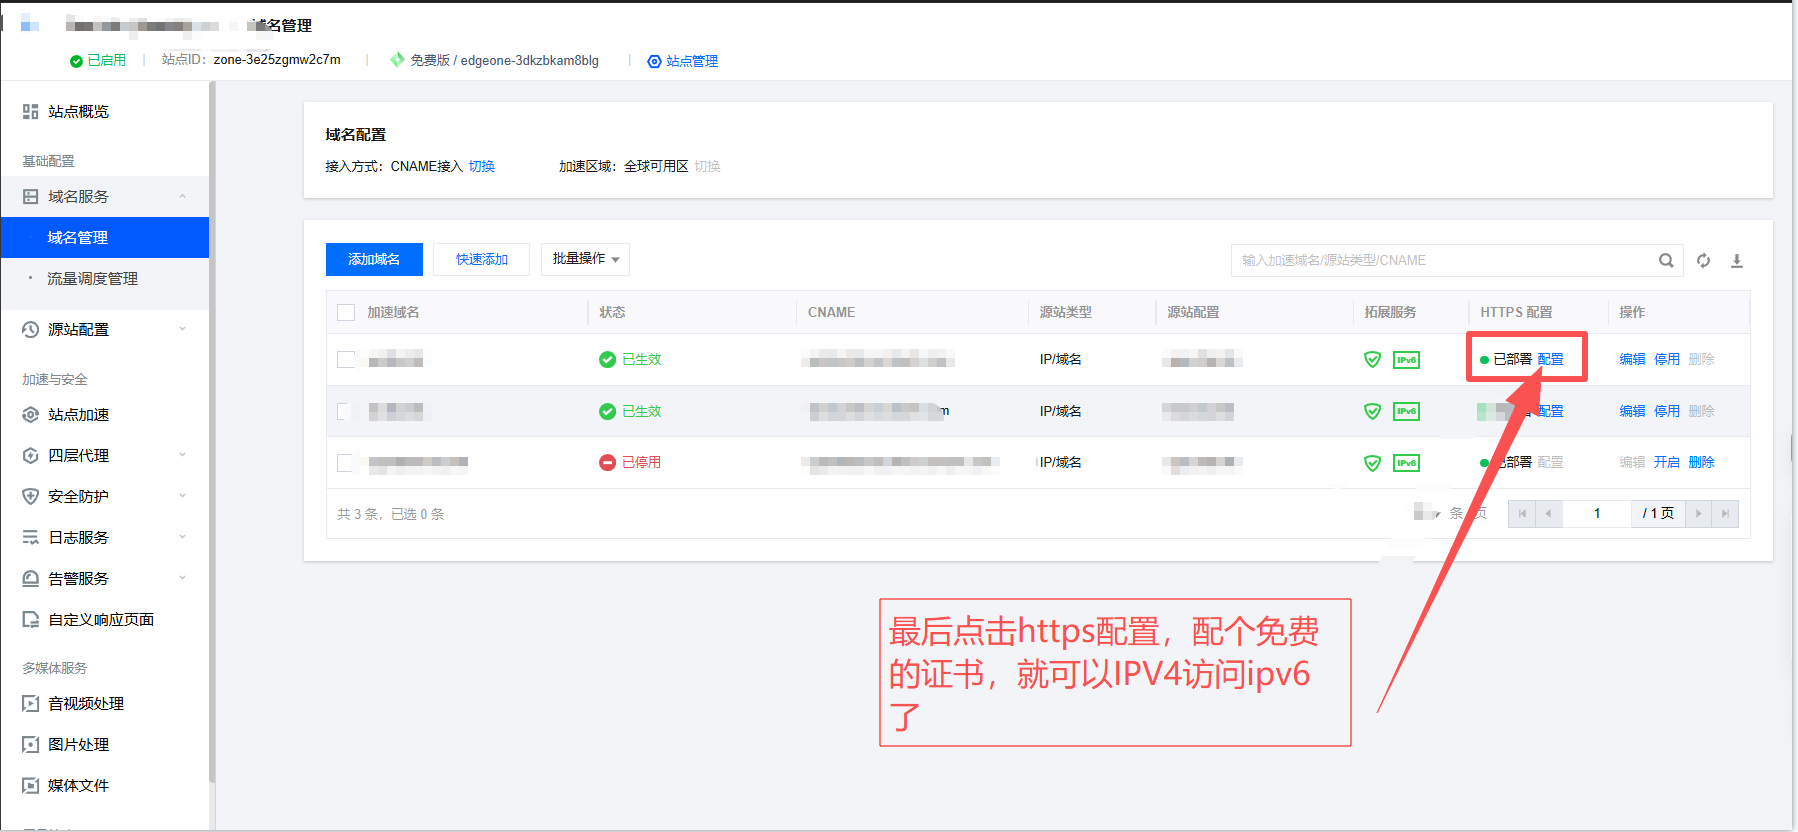Tick the checkbox of the first domain row
This screenshot has height=832, width=1798.
[x=346, y=359]
